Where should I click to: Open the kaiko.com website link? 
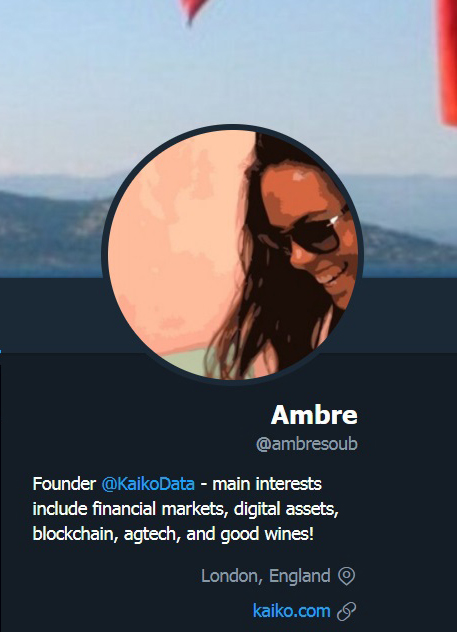click(291, 611)
